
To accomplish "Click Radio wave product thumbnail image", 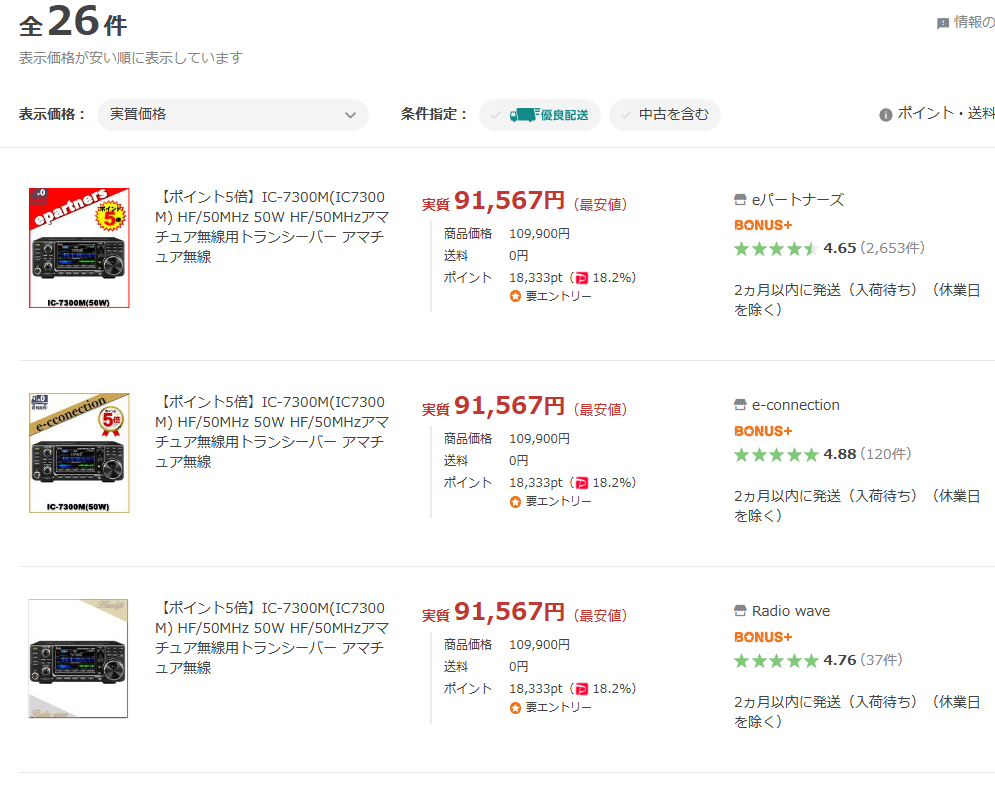I will click(x=78, y=659).
